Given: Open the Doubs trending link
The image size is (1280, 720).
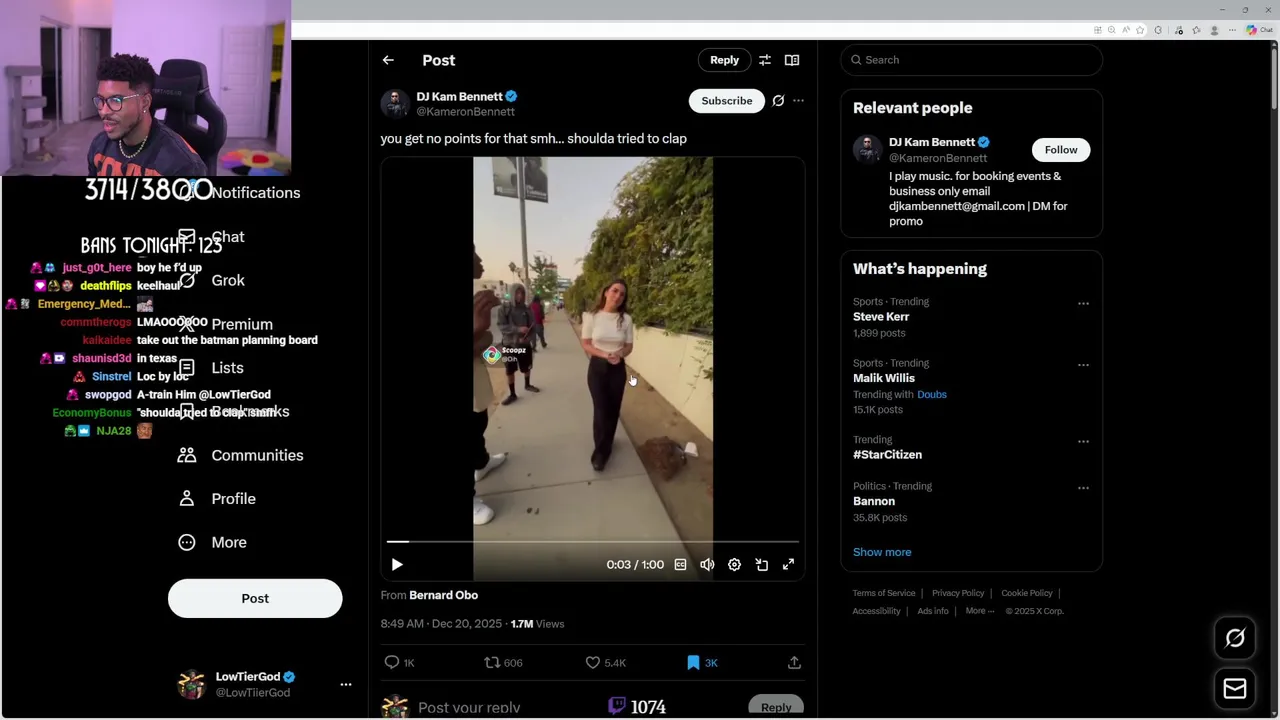Looking at the screenshot, I should point(932,394).
